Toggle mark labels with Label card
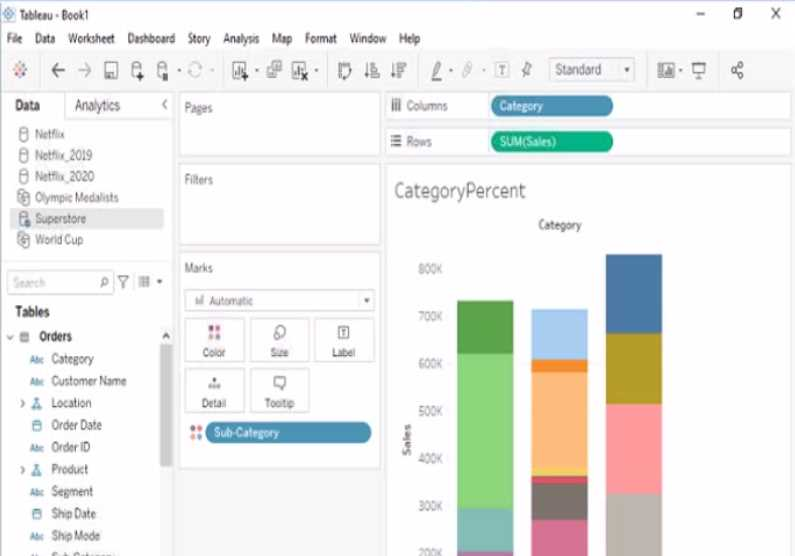The height and width of the screenshot is (556, 795). coord(343,340)
